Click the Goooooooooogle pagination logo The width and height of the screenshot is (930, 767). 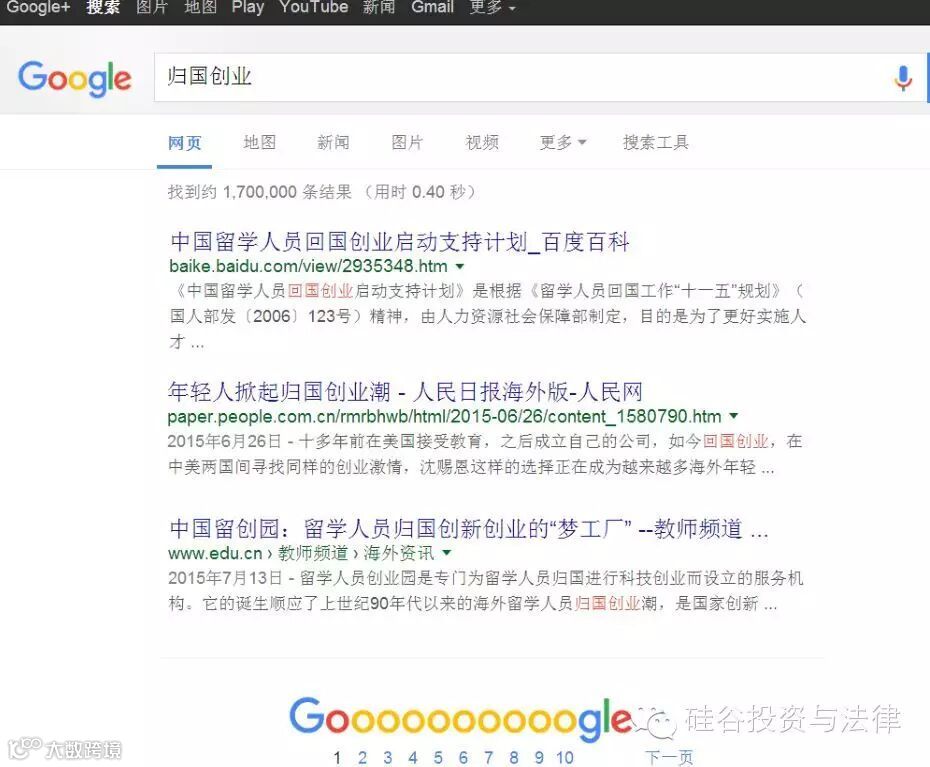[x=461, y=718]
